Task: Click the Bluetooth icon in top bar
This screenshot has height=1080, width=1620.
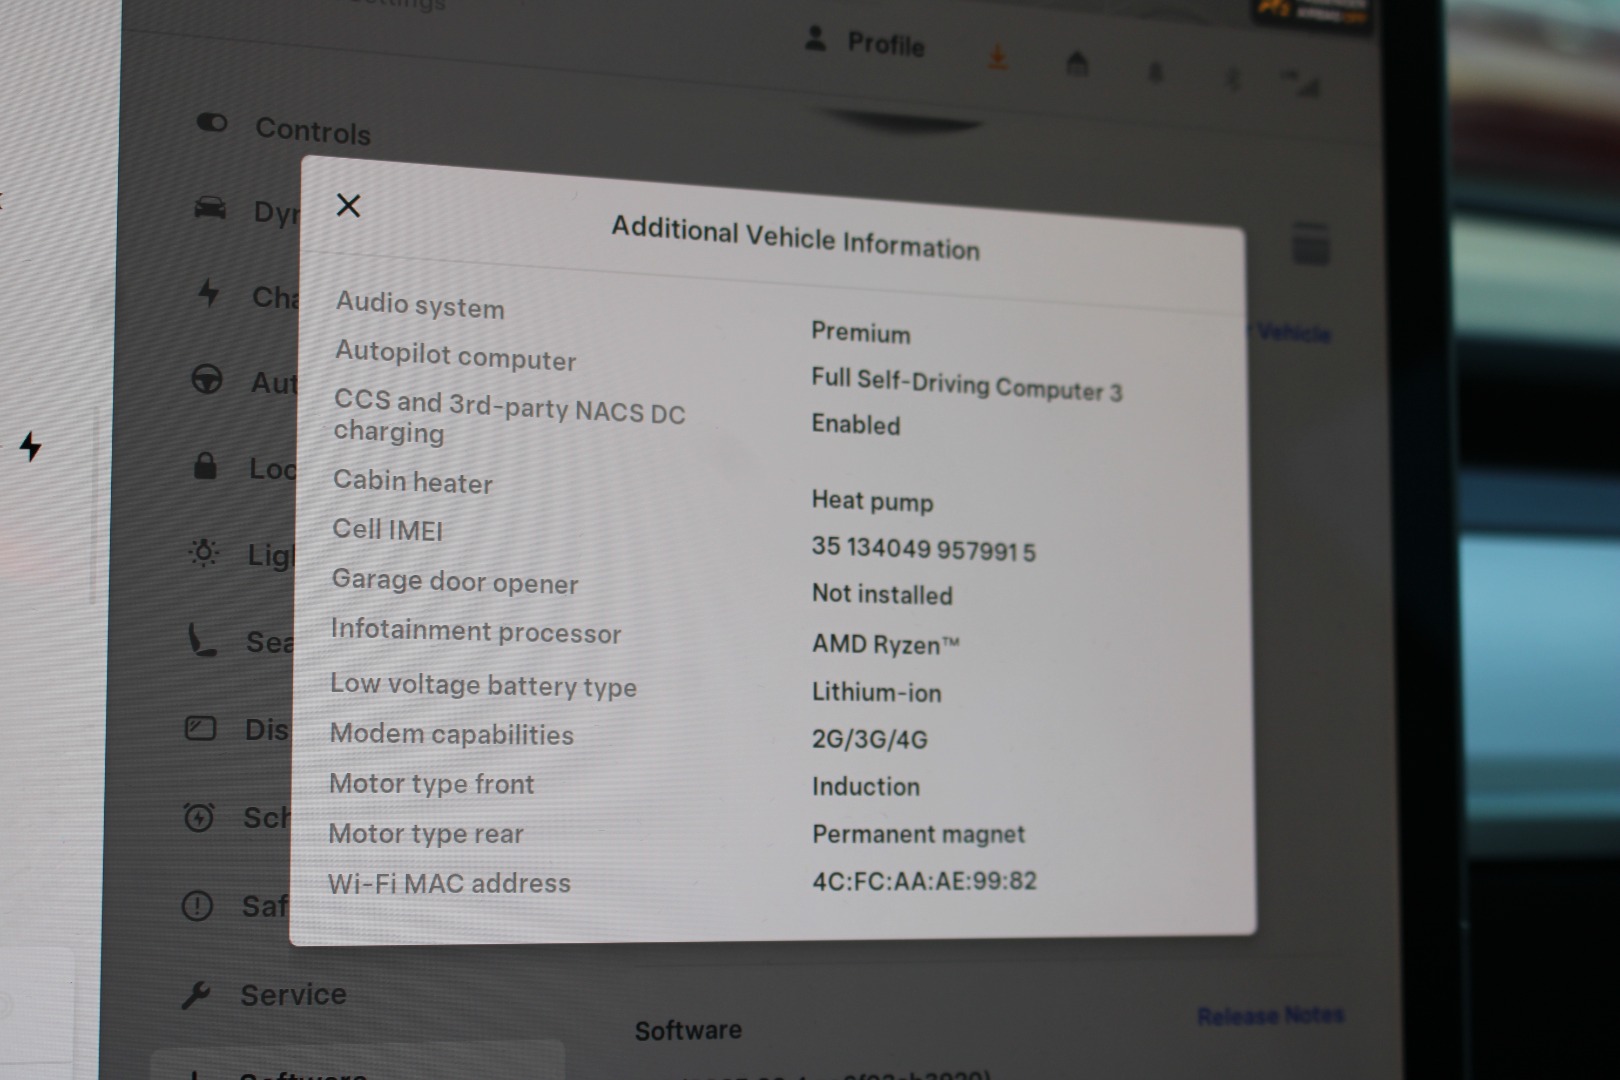Action: [x=1233, y=79]
